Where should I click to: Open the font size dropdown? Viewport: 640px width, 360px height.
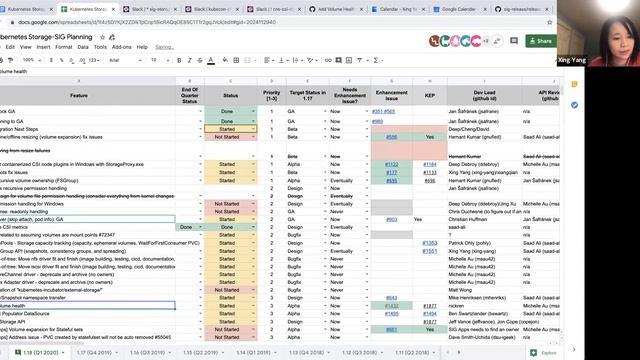click(160, 60)
